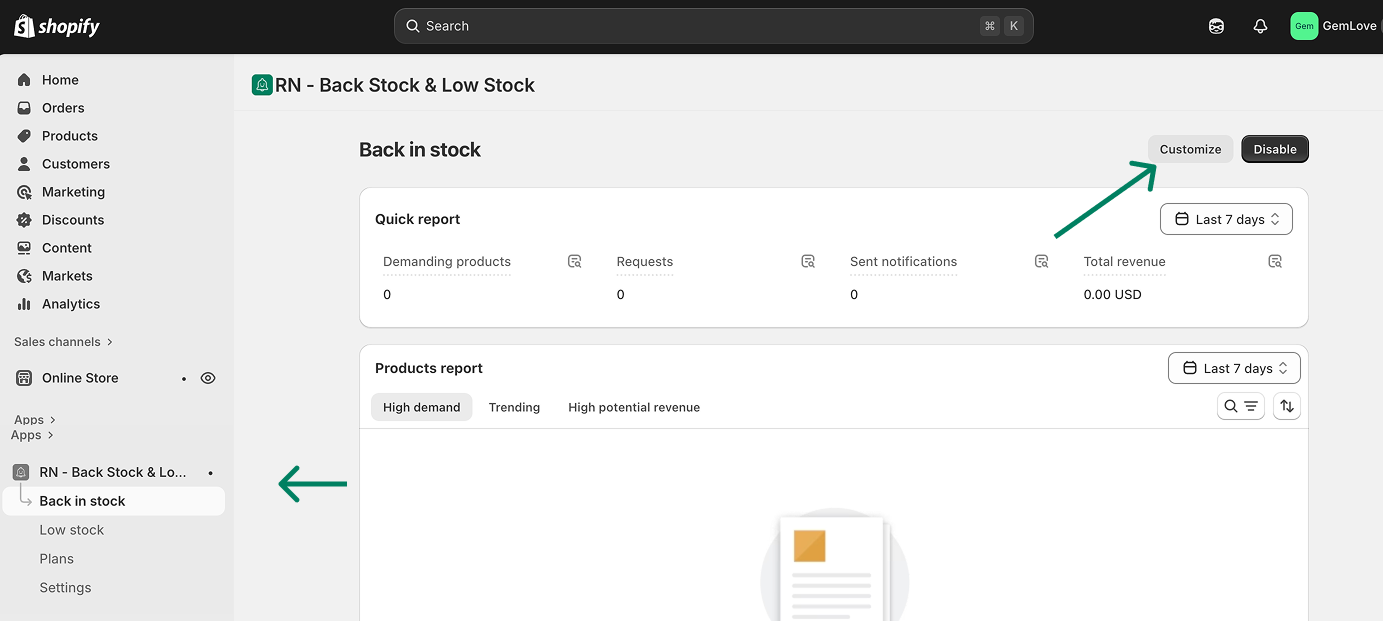
Task: View Online Store via eye icon
Action: (208, 378)
